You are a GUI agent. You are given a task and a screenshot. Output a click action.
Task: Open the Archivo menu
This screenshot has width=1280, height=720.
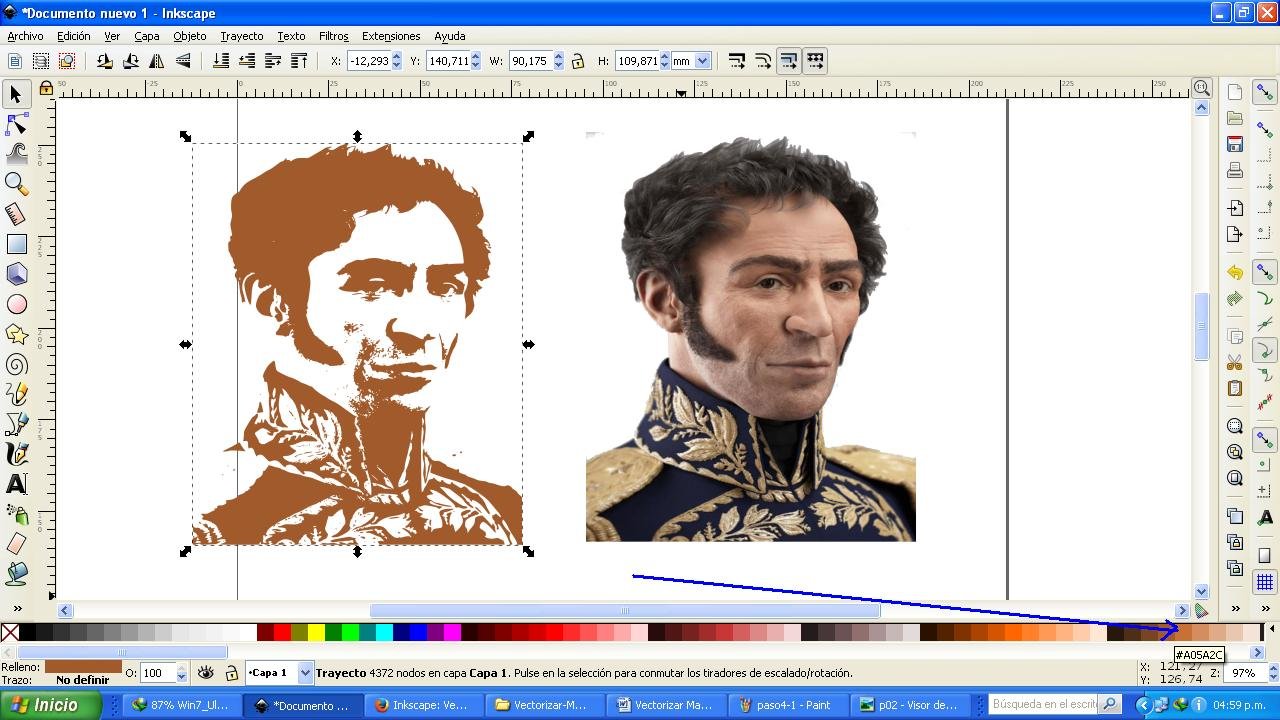point(25,36)
